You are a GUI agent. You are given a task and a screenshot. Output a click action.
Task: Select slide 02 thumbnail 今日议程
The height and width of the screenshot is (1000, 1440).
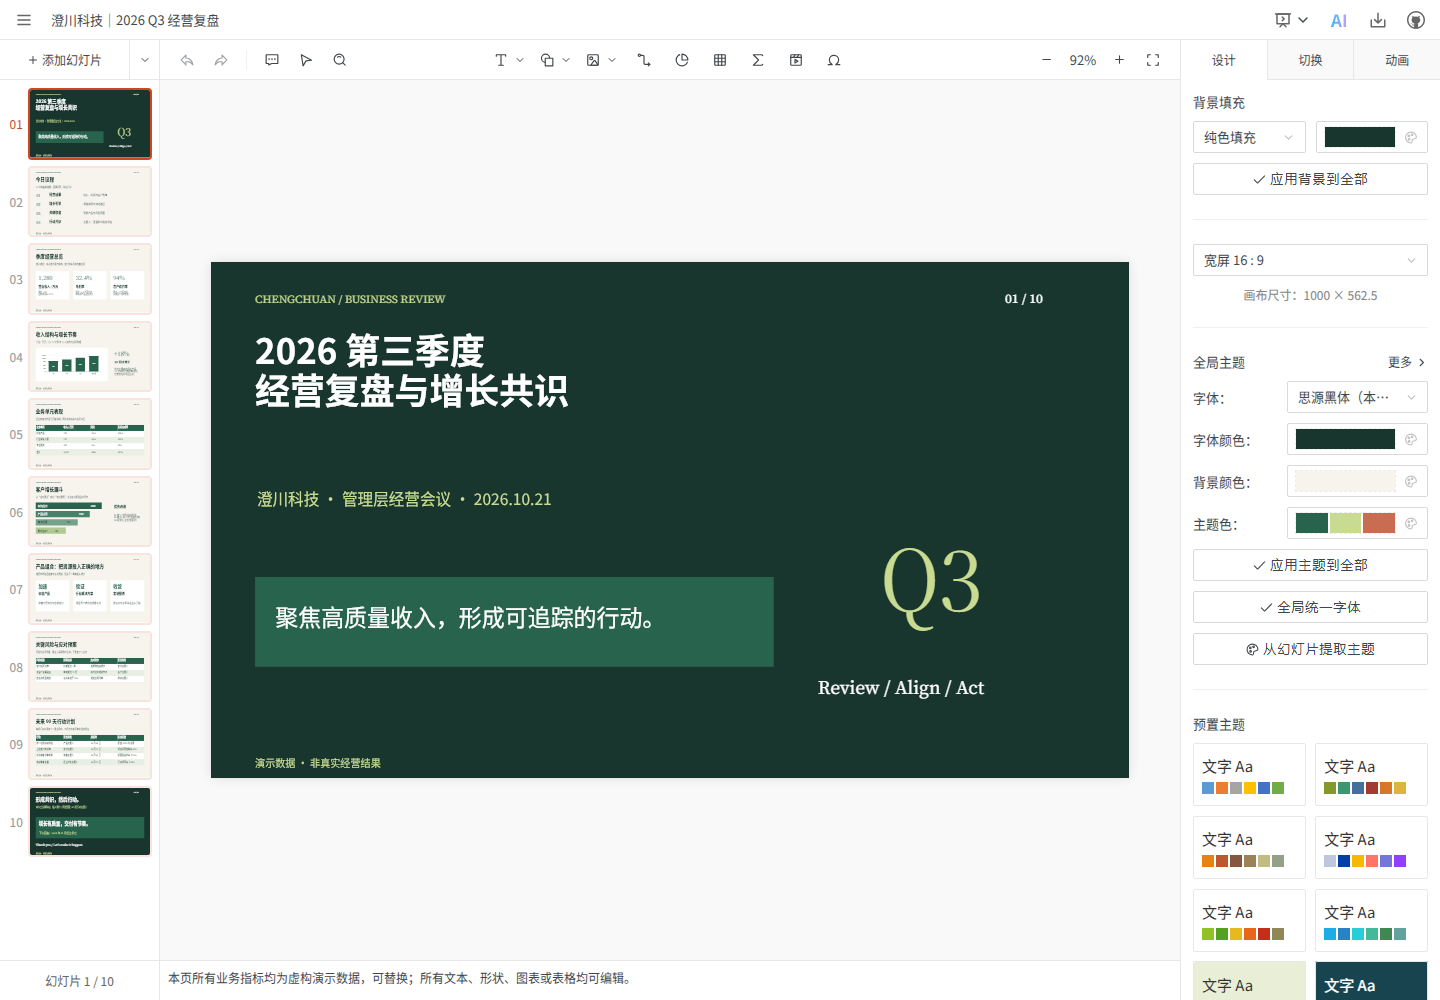(90, 202)
